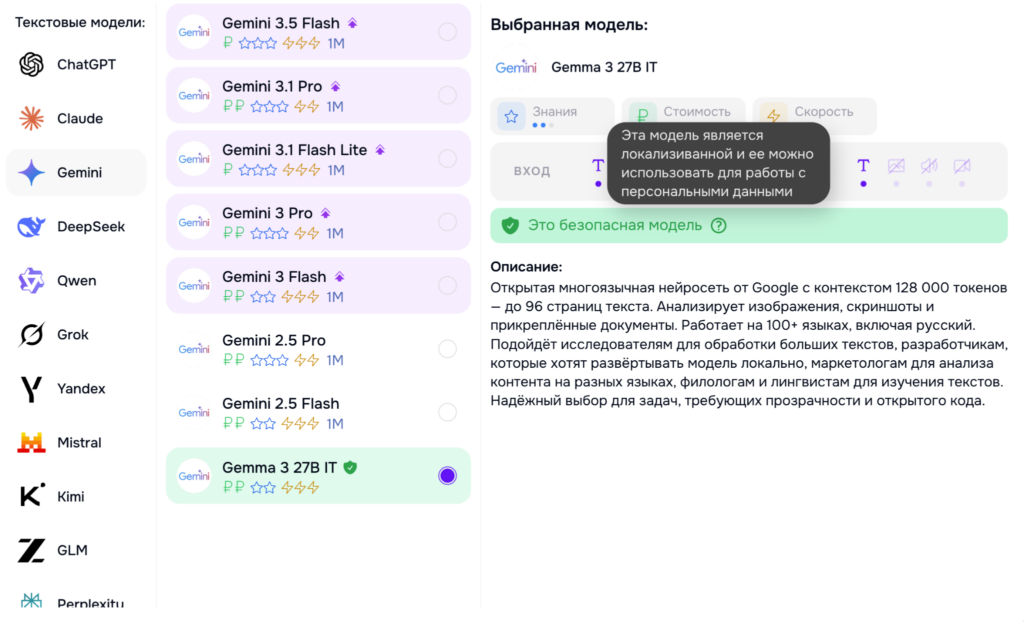Click the green shield badge beside Gemma 3 27B IT

(351, 467)
